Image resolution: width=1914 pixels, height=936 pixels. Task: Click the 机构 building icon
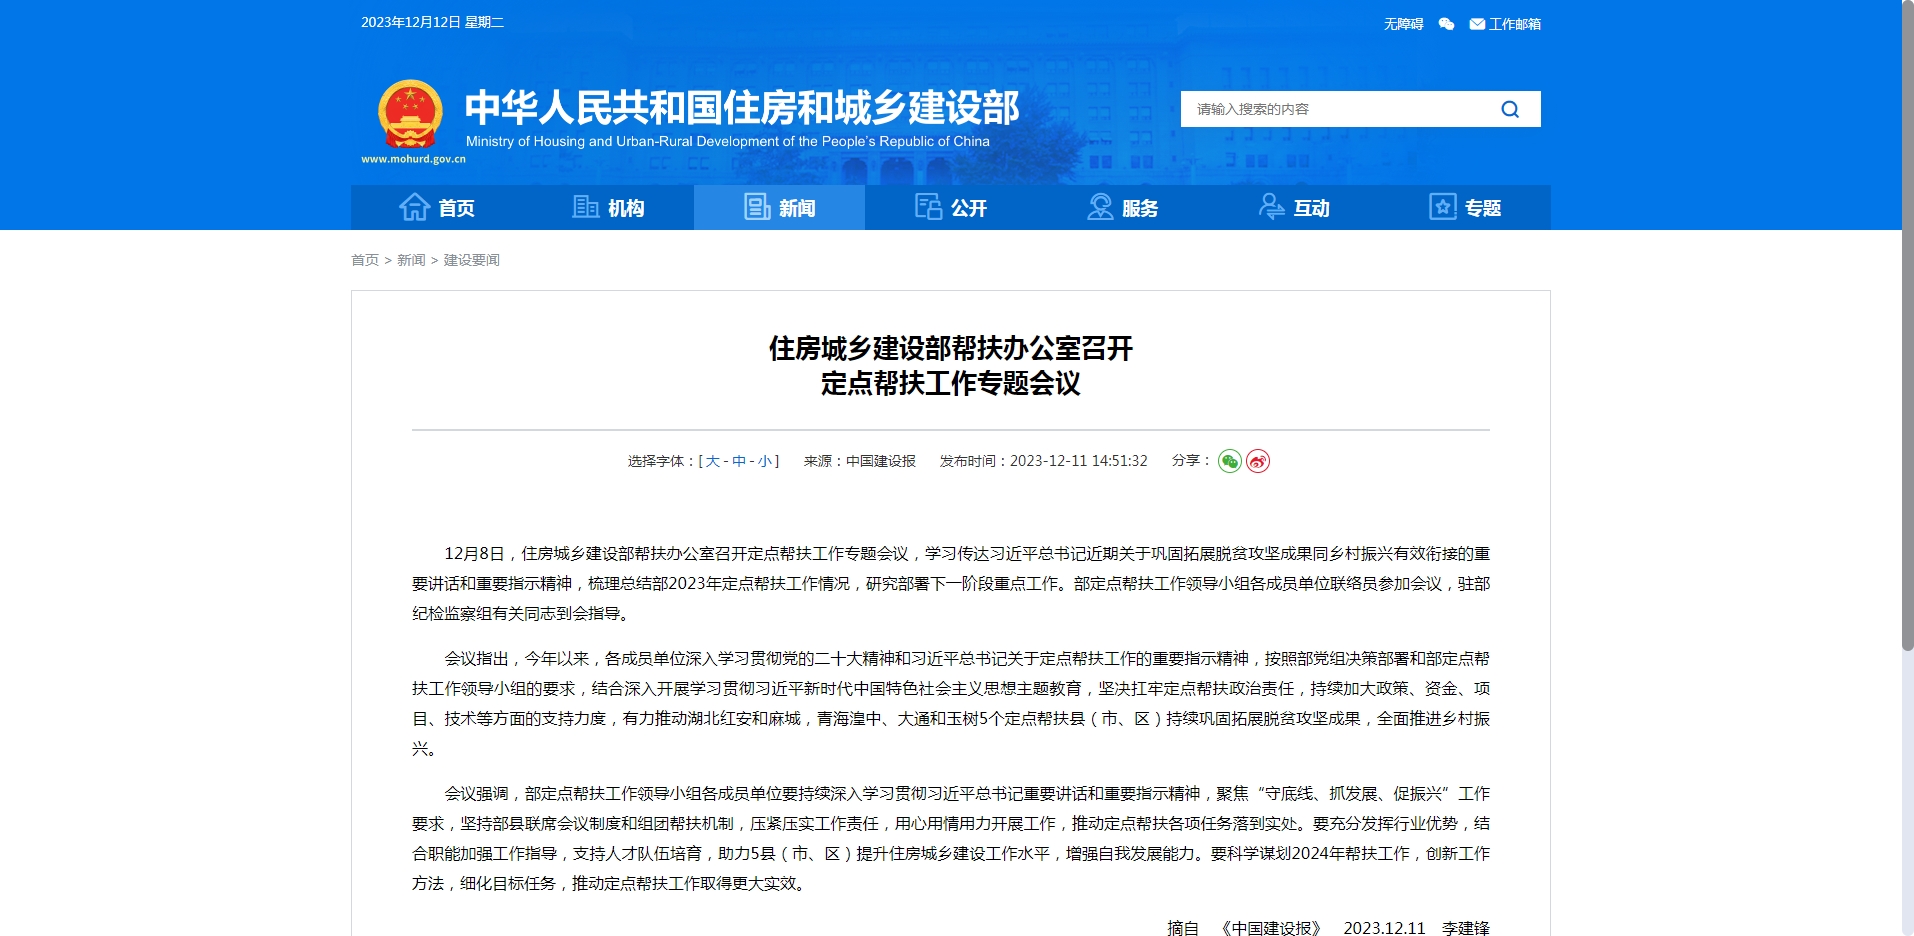tap(585, 207)
